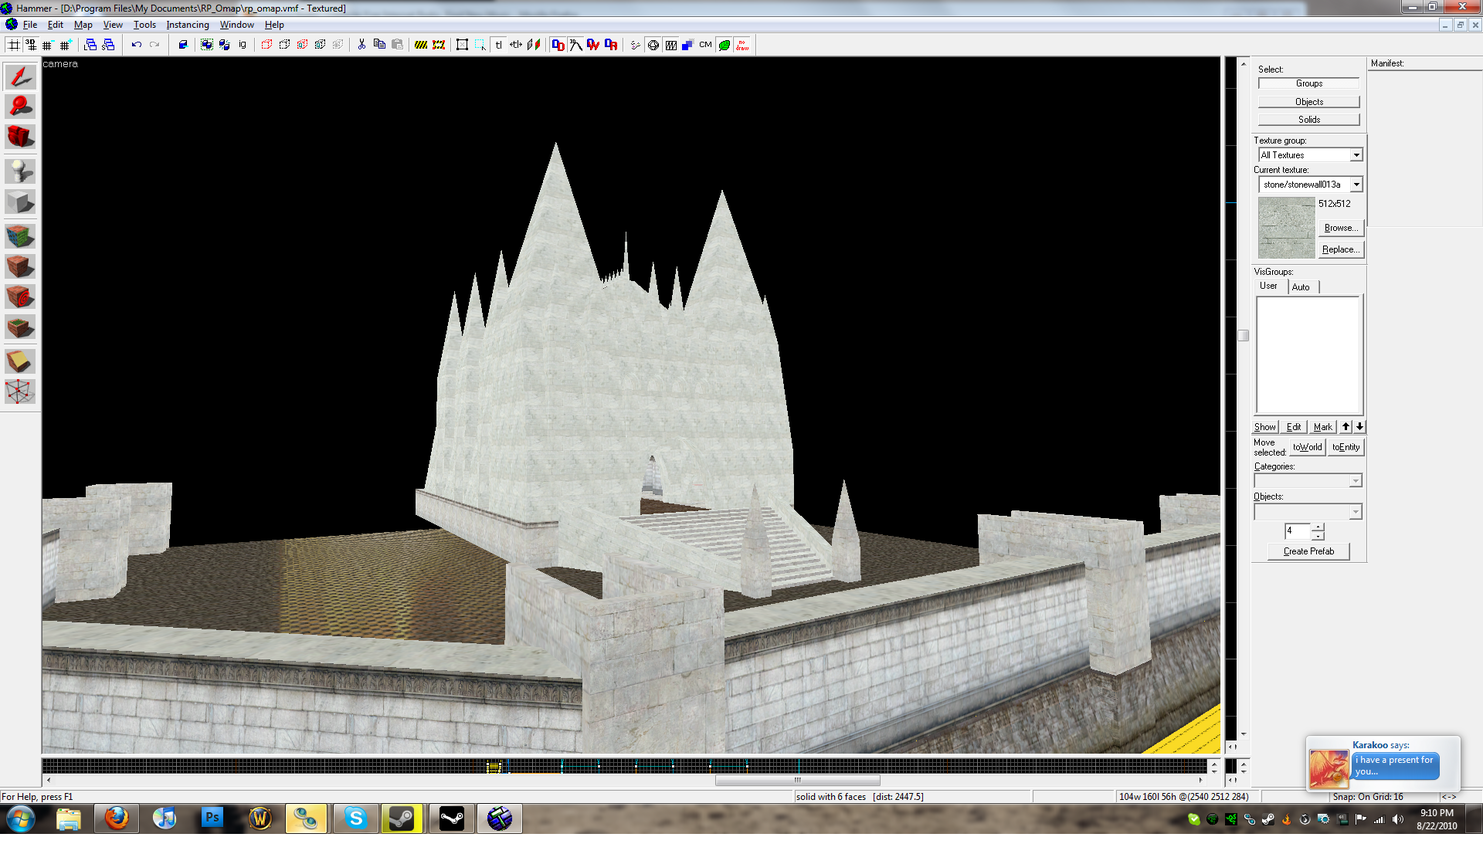Screen dimensions: 1483x854
Task: Open Texture group dropdown
Action: 1309,155
